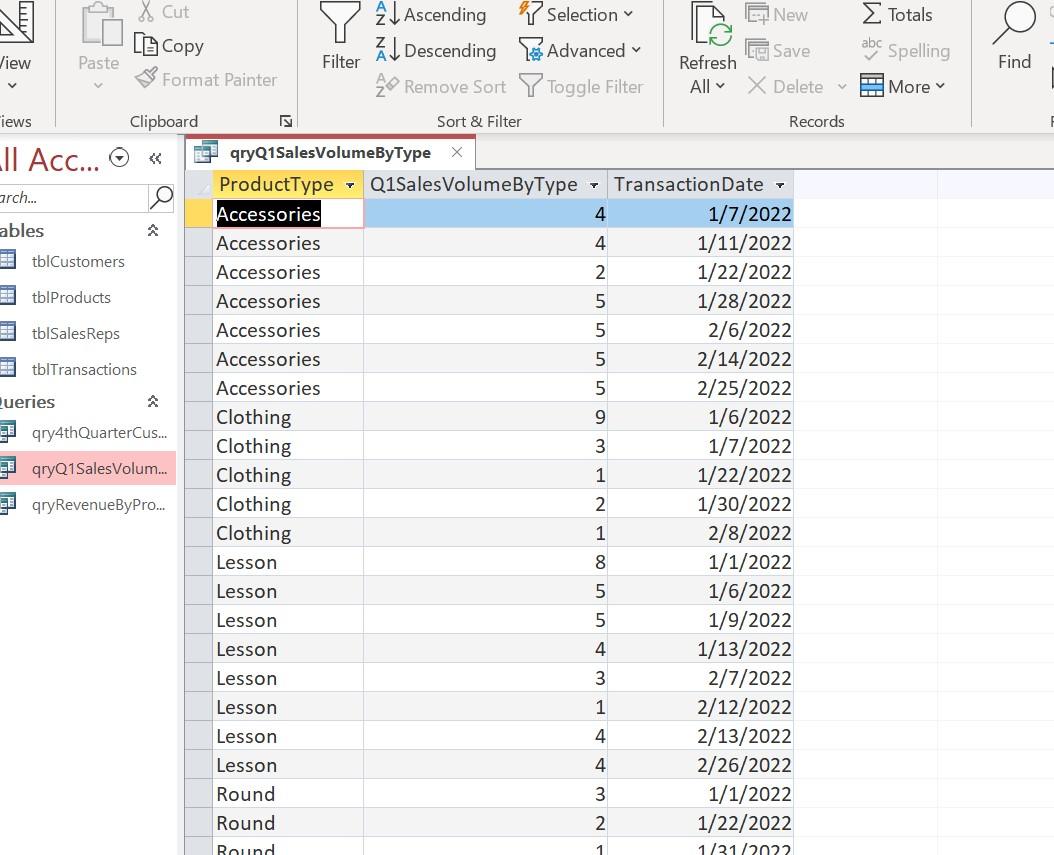The width and height of the screenshot is (1054, 855).
Task: Click Remove Sort
Action: [x=441, y=86]
